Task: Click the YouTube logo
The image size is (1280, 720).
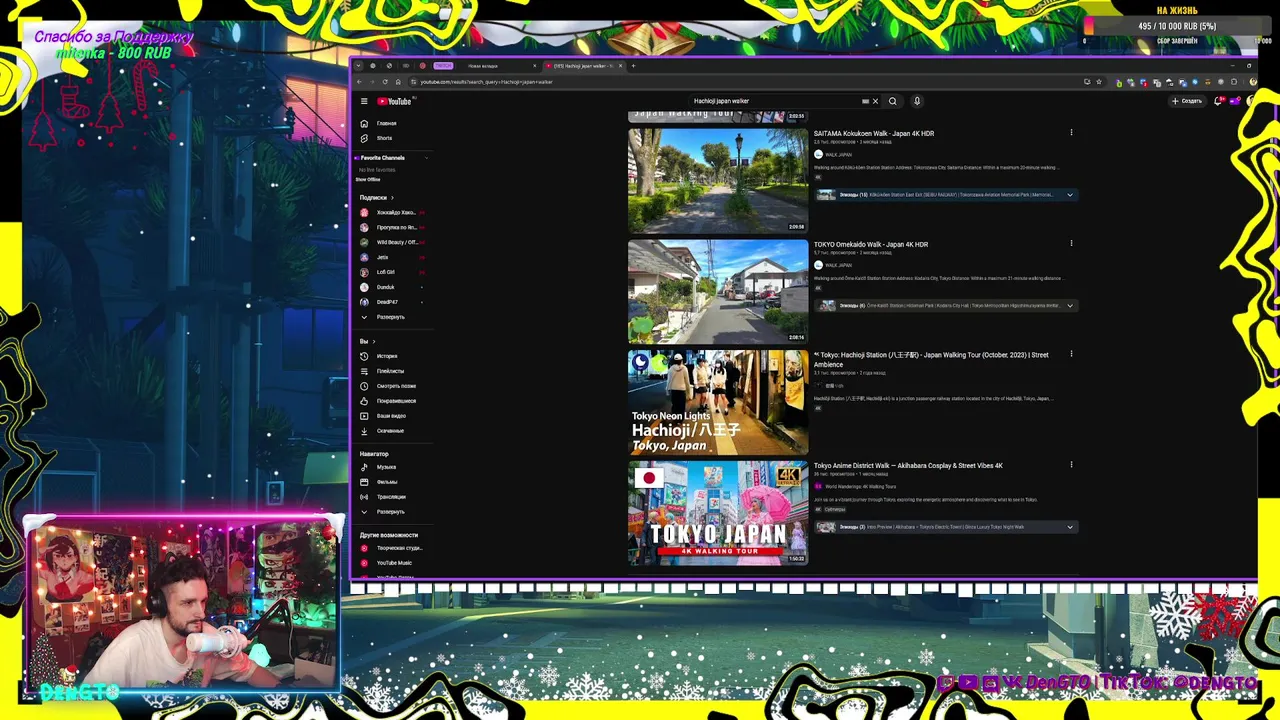Action: tap(394, 101)
